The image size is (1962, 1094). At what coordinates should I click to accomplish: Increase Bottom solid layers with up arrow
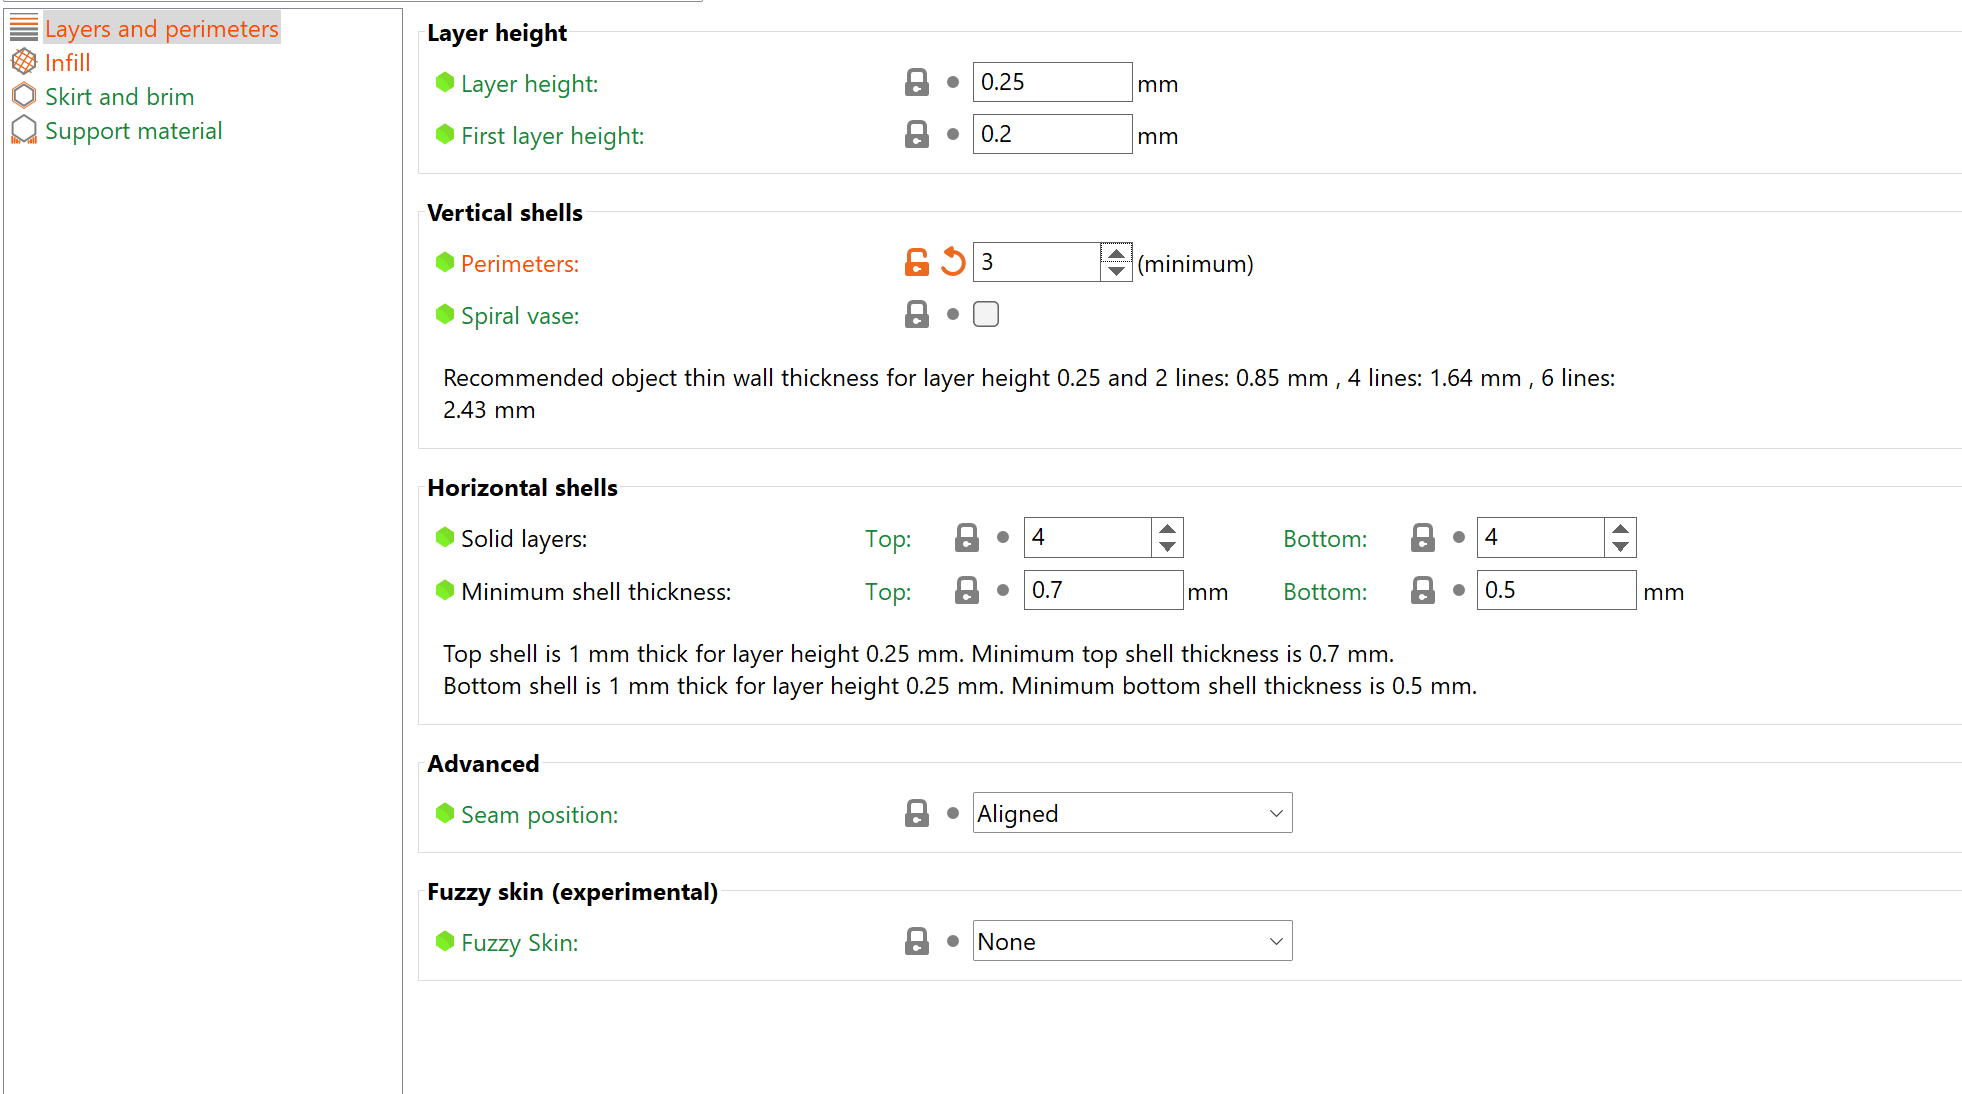click(1620, 528)
